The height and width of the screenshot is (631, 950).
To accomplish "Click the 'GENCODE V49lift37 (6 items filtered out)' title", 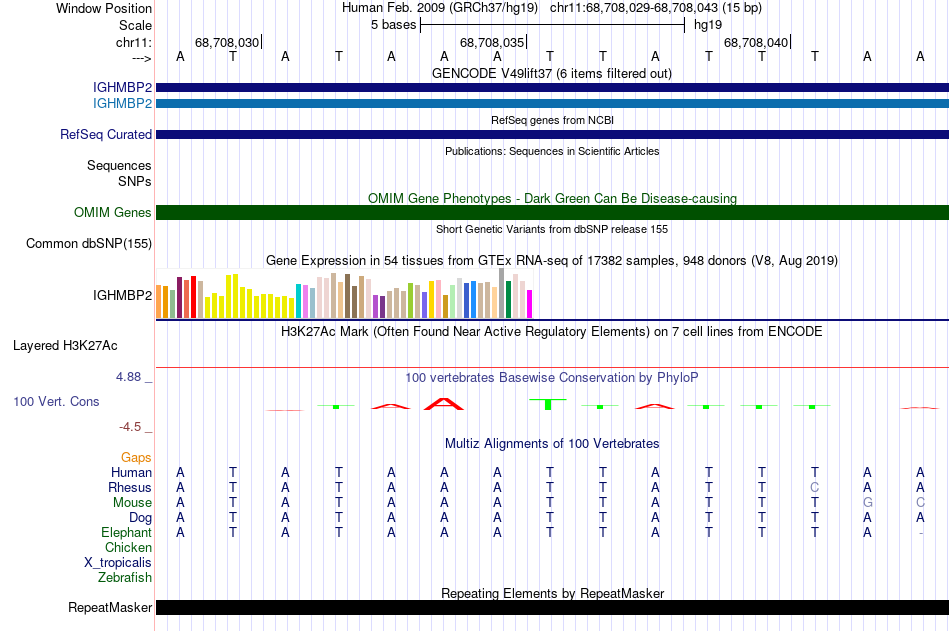I will tap(551, 73).
